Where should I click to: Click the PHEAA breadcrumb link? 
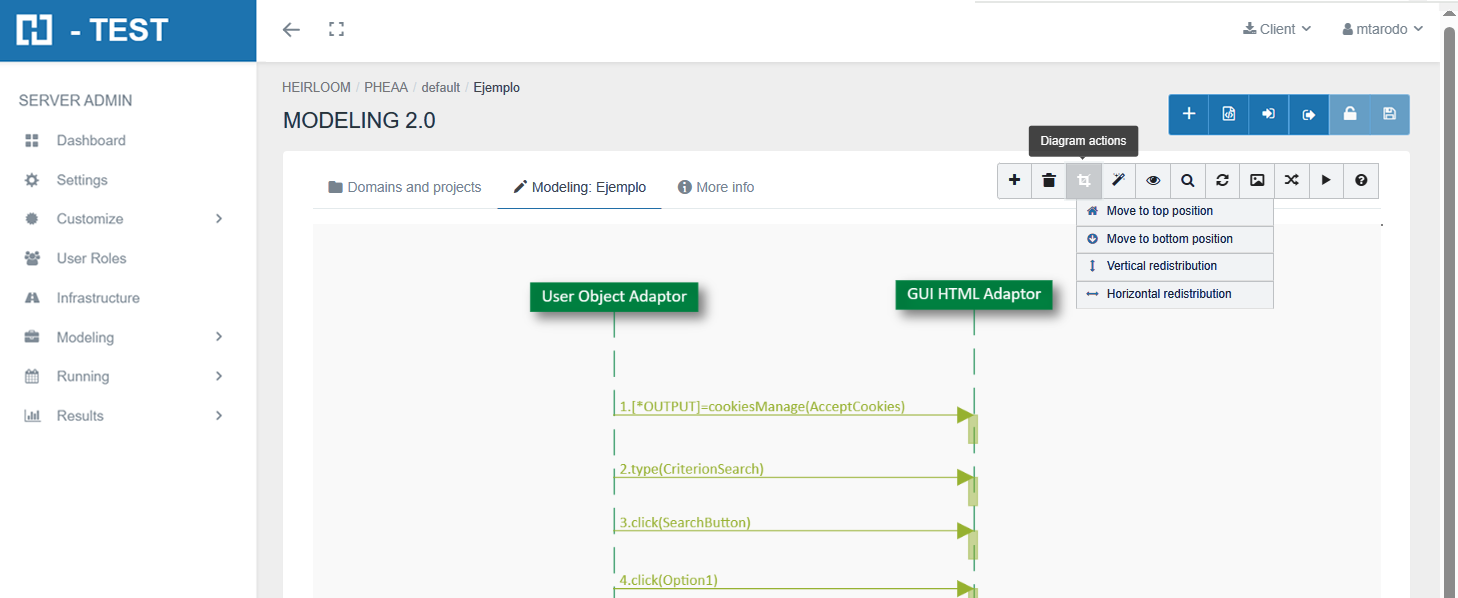point(386,88)
